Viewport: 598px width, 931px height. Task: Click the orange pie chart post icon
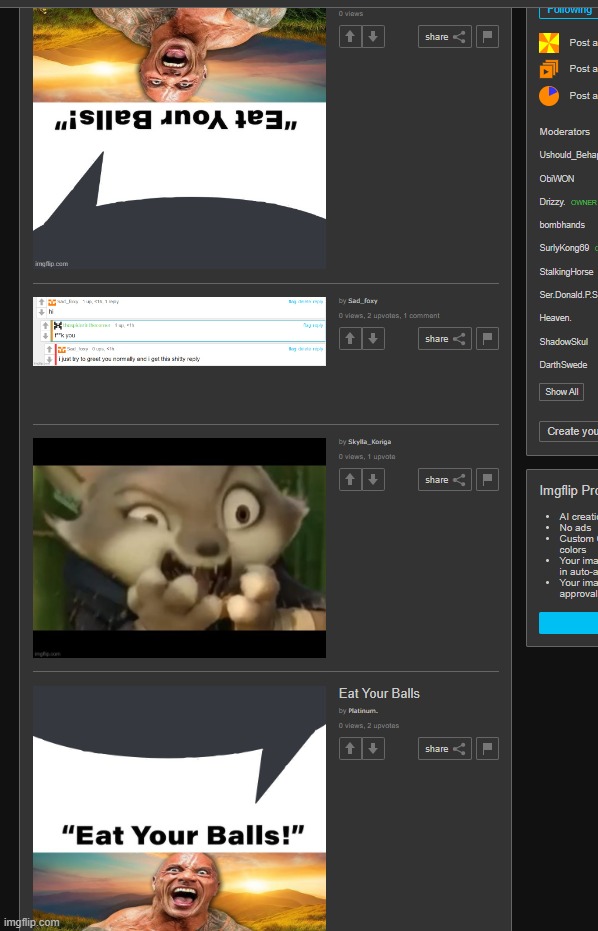(x=549, y=96)
